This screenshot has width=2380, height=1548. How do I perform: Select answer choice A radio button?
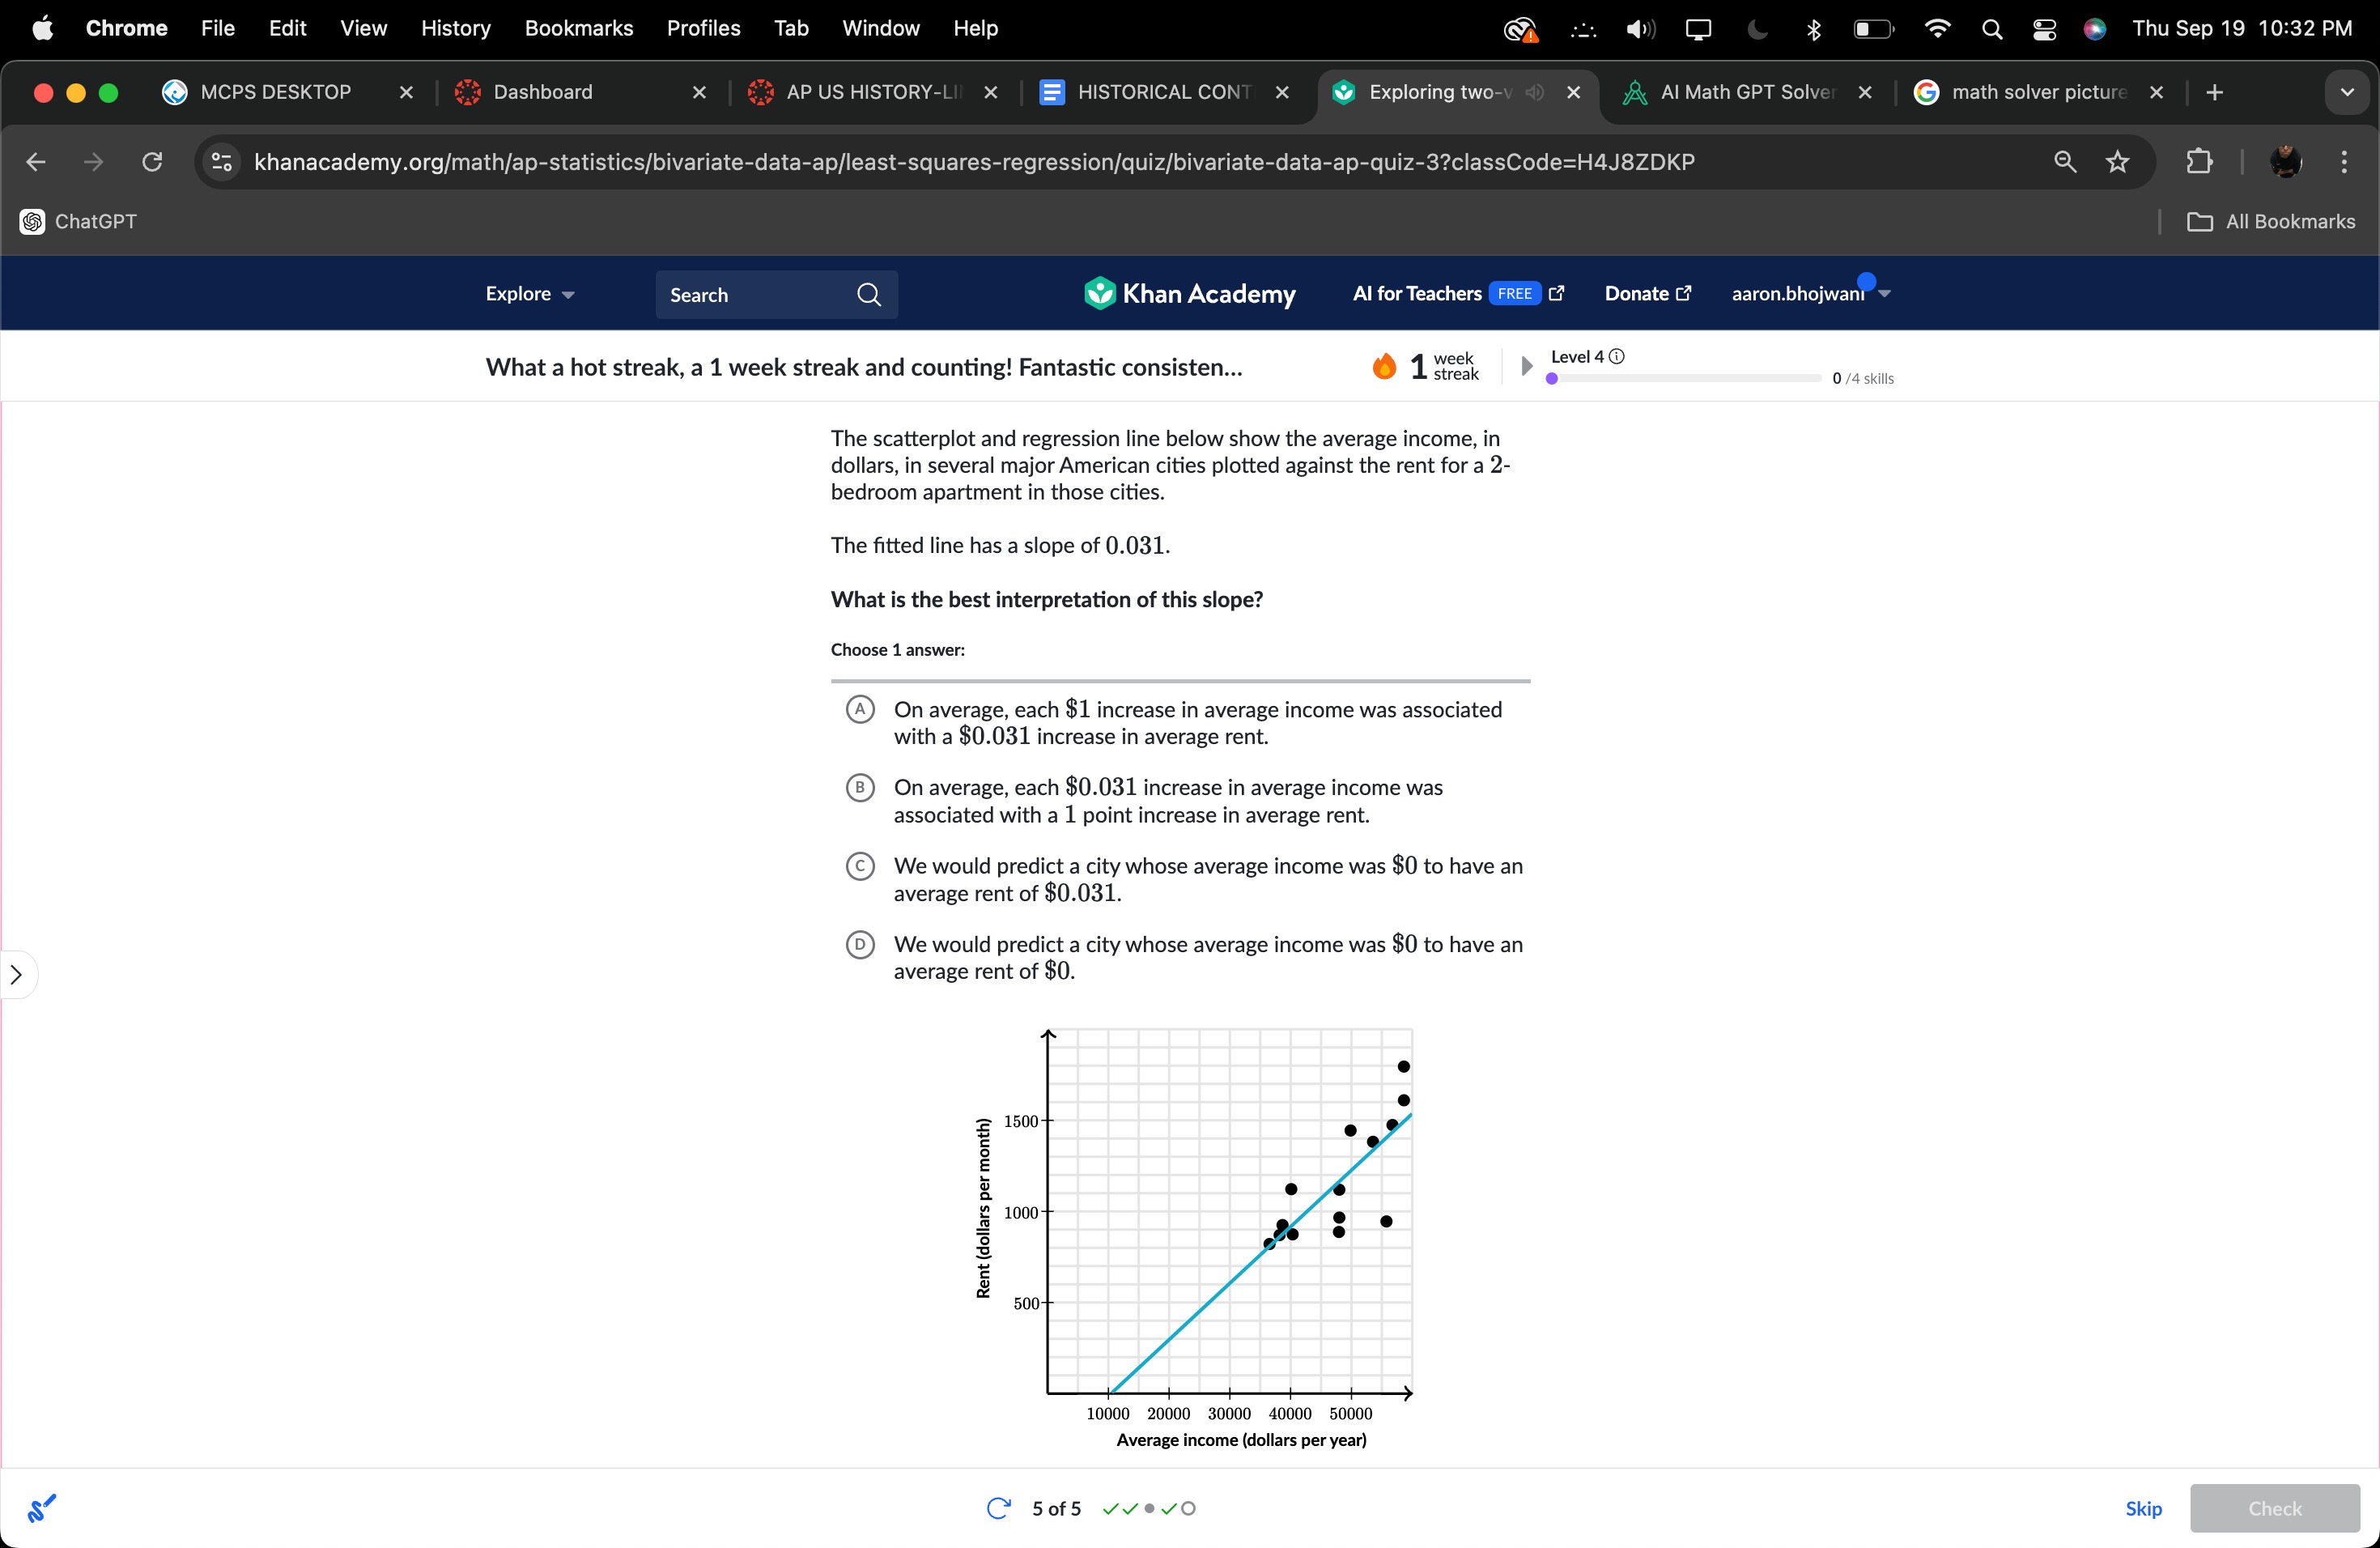pos(860,709)
